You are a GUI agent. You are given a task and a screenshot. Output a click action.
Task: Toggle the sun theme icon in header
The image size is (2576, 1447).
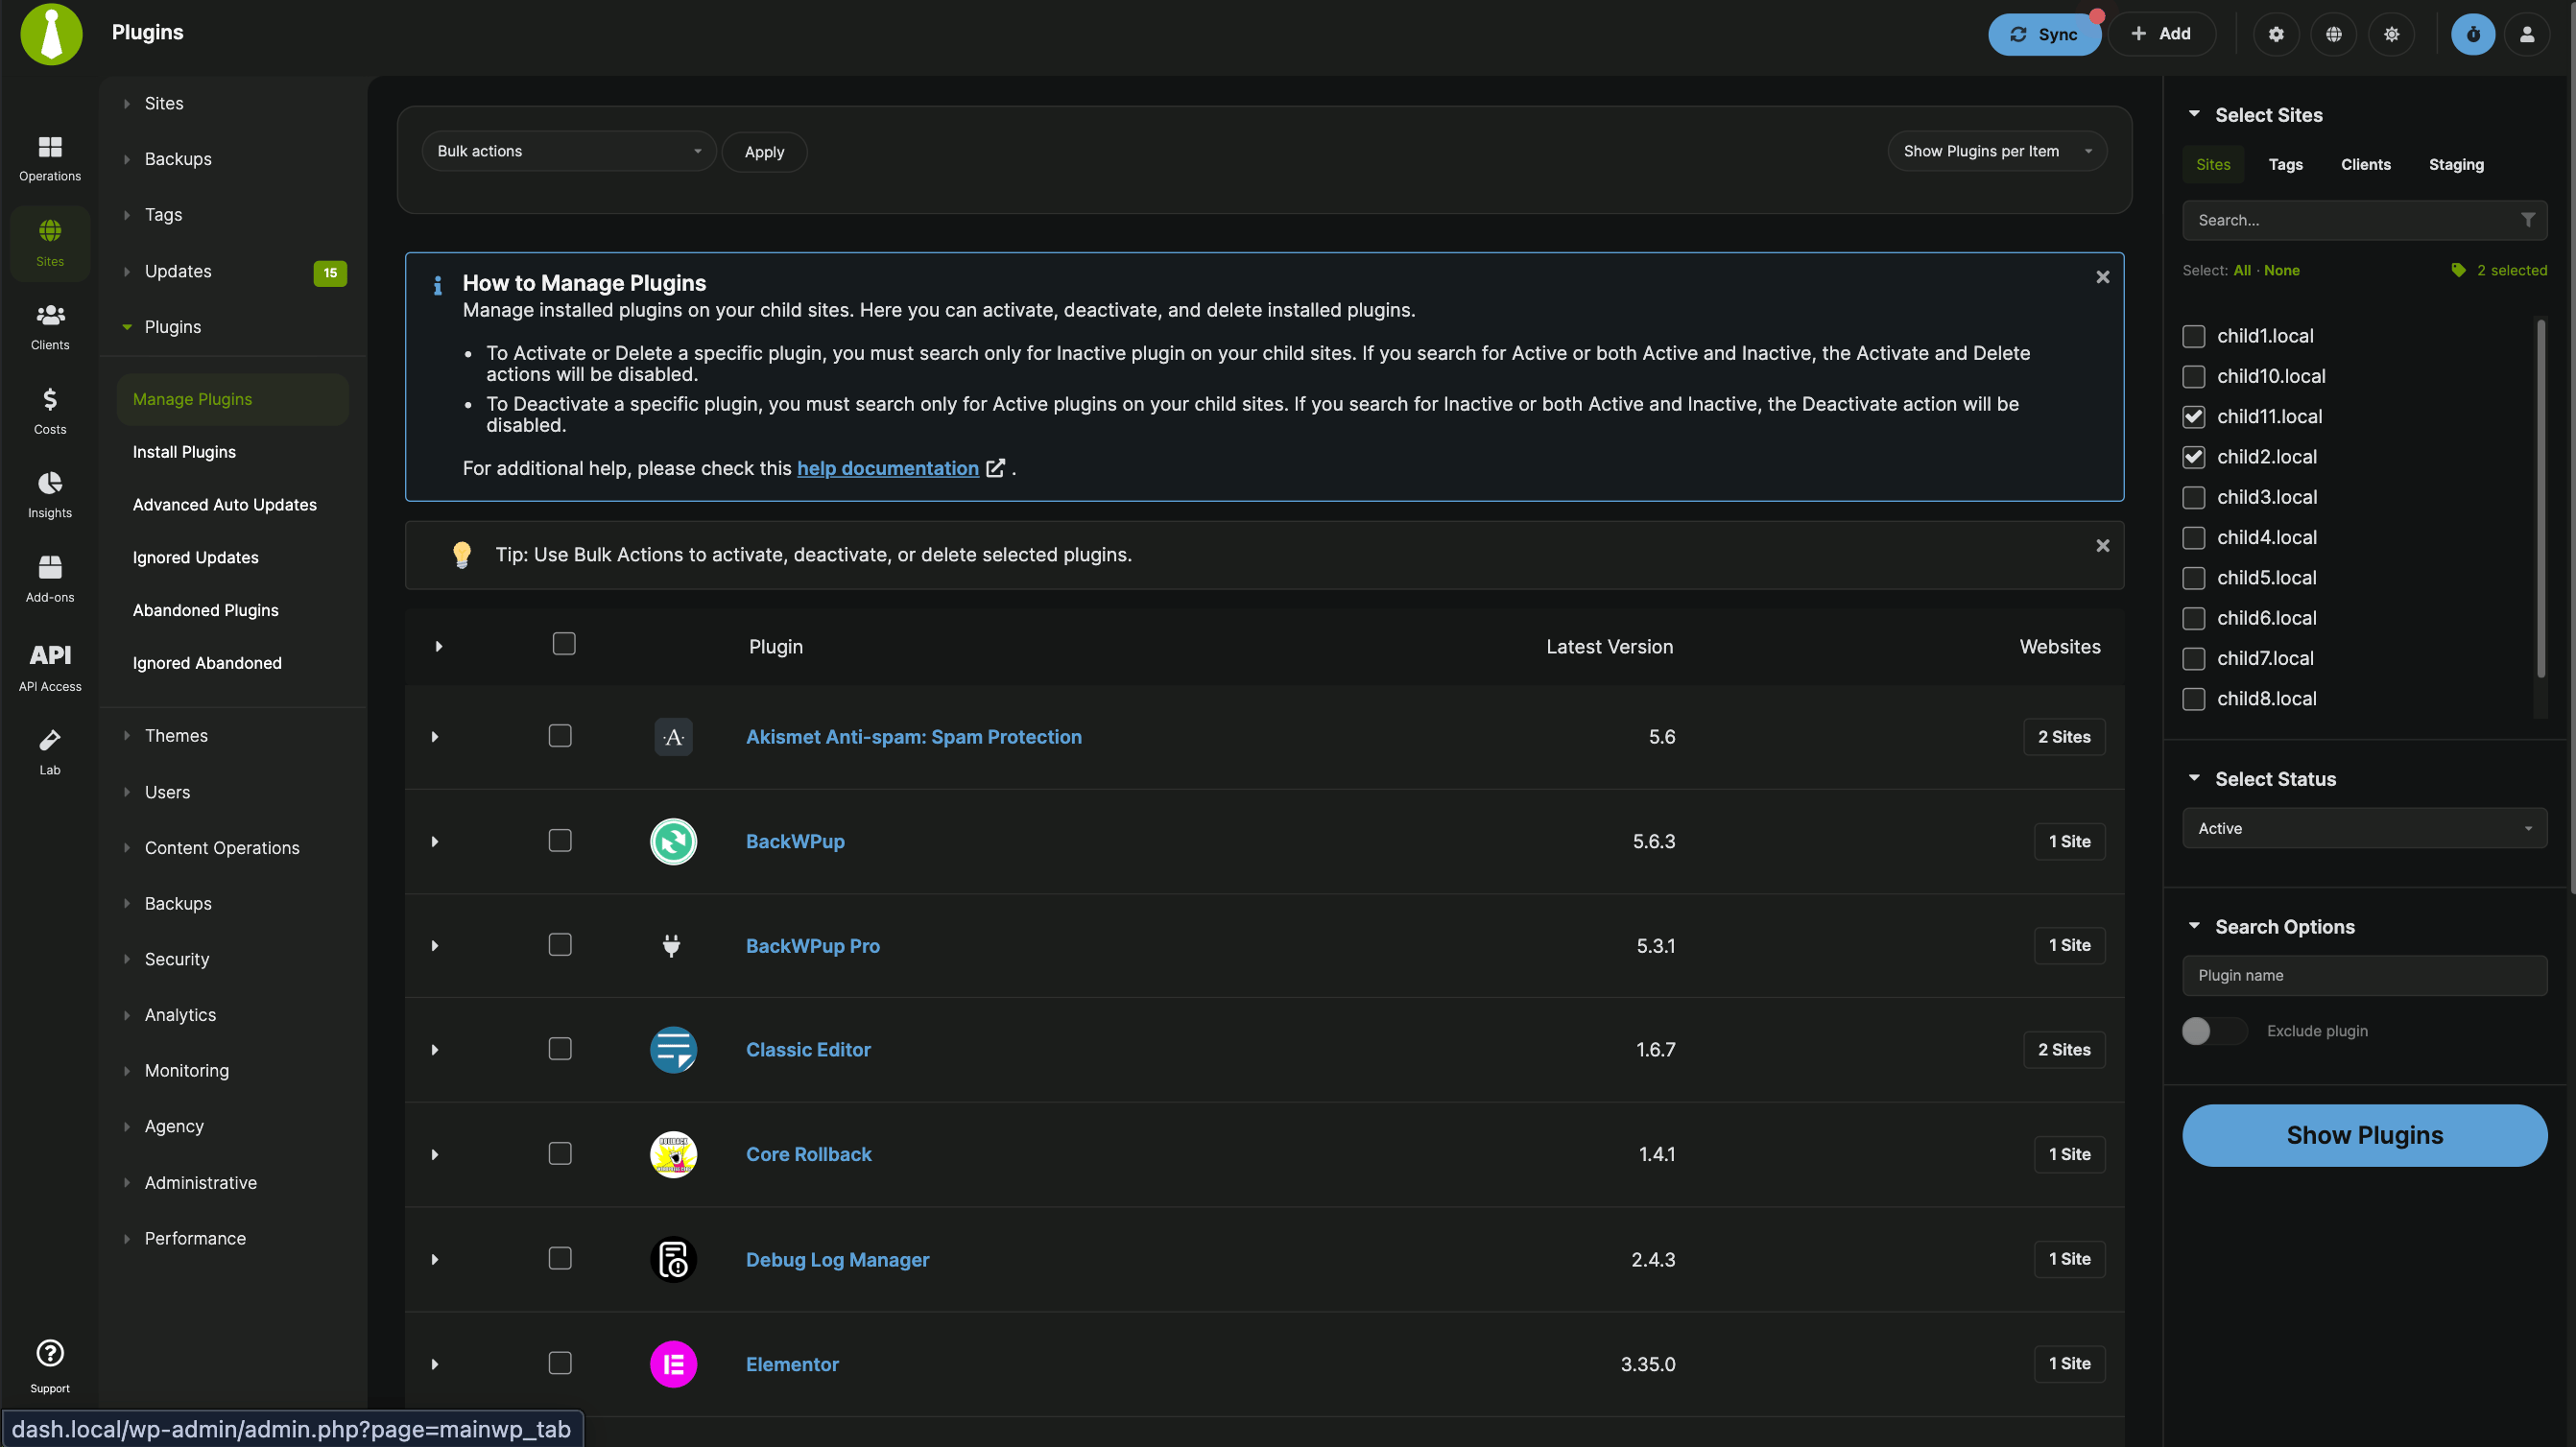point(2391,34)
